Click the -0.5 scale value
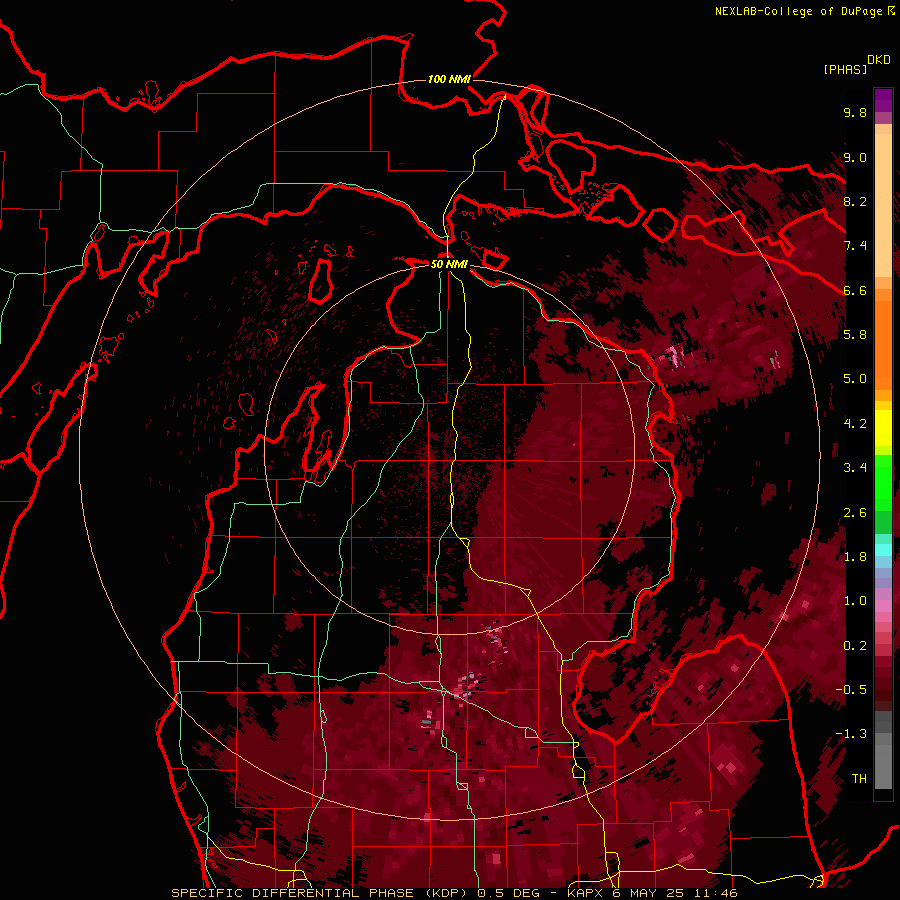900x900 pixels. click(x=851, y=690)
